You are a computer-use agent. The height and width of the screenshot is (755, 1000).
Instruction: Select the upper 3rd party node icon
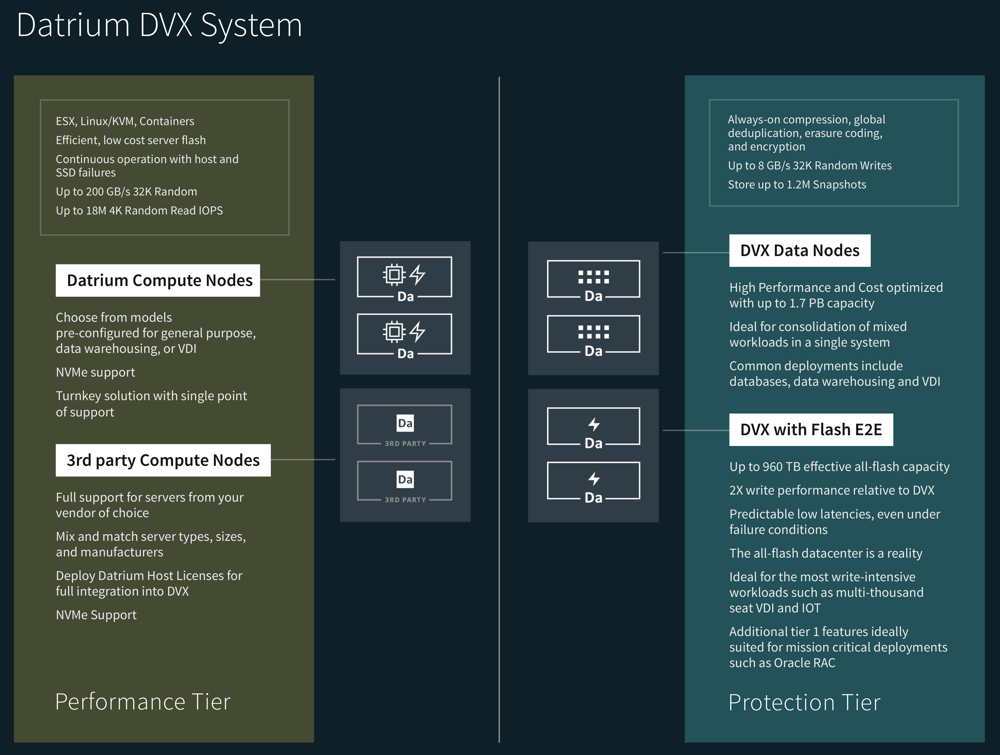pyautogui.click(x=404, y=425)
